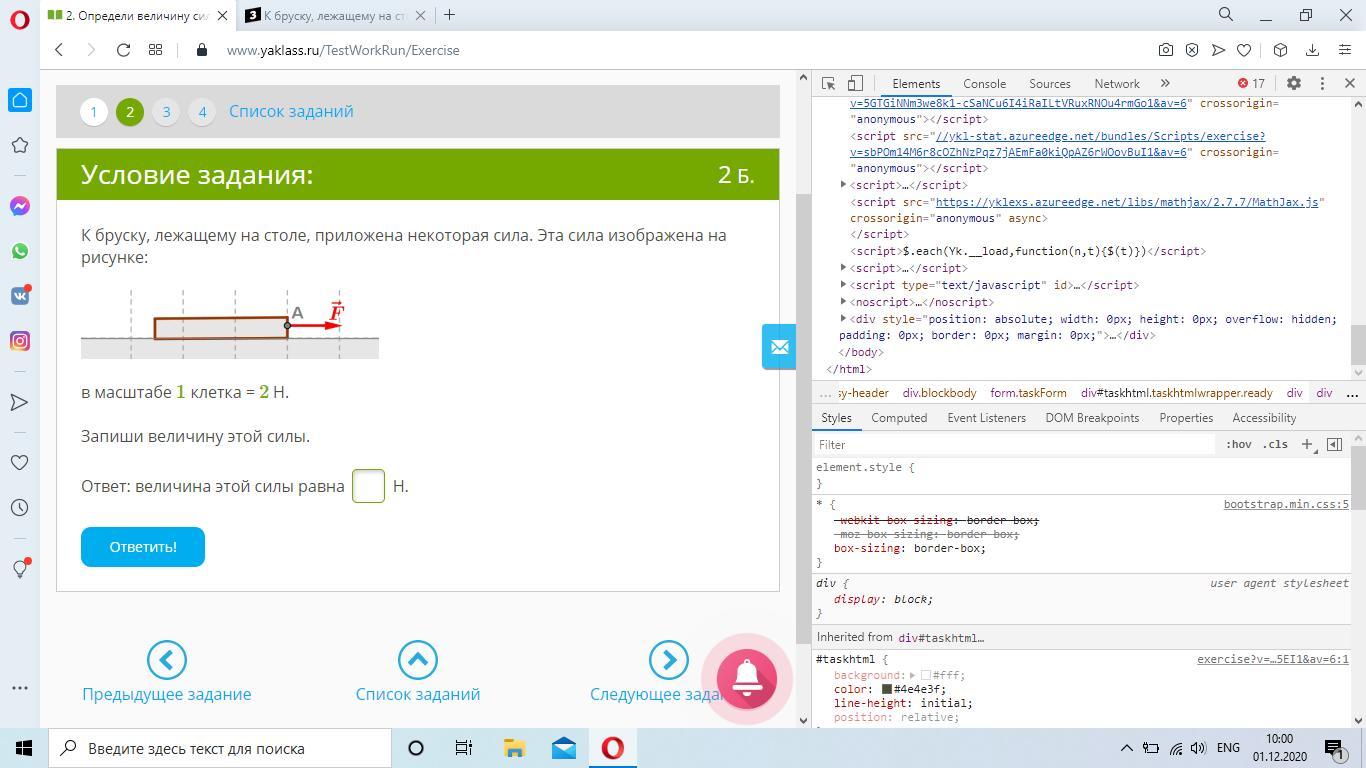Click the #fff background color swatch
The height and width of the screenshot is (768, 1366).
click(925, 676)
